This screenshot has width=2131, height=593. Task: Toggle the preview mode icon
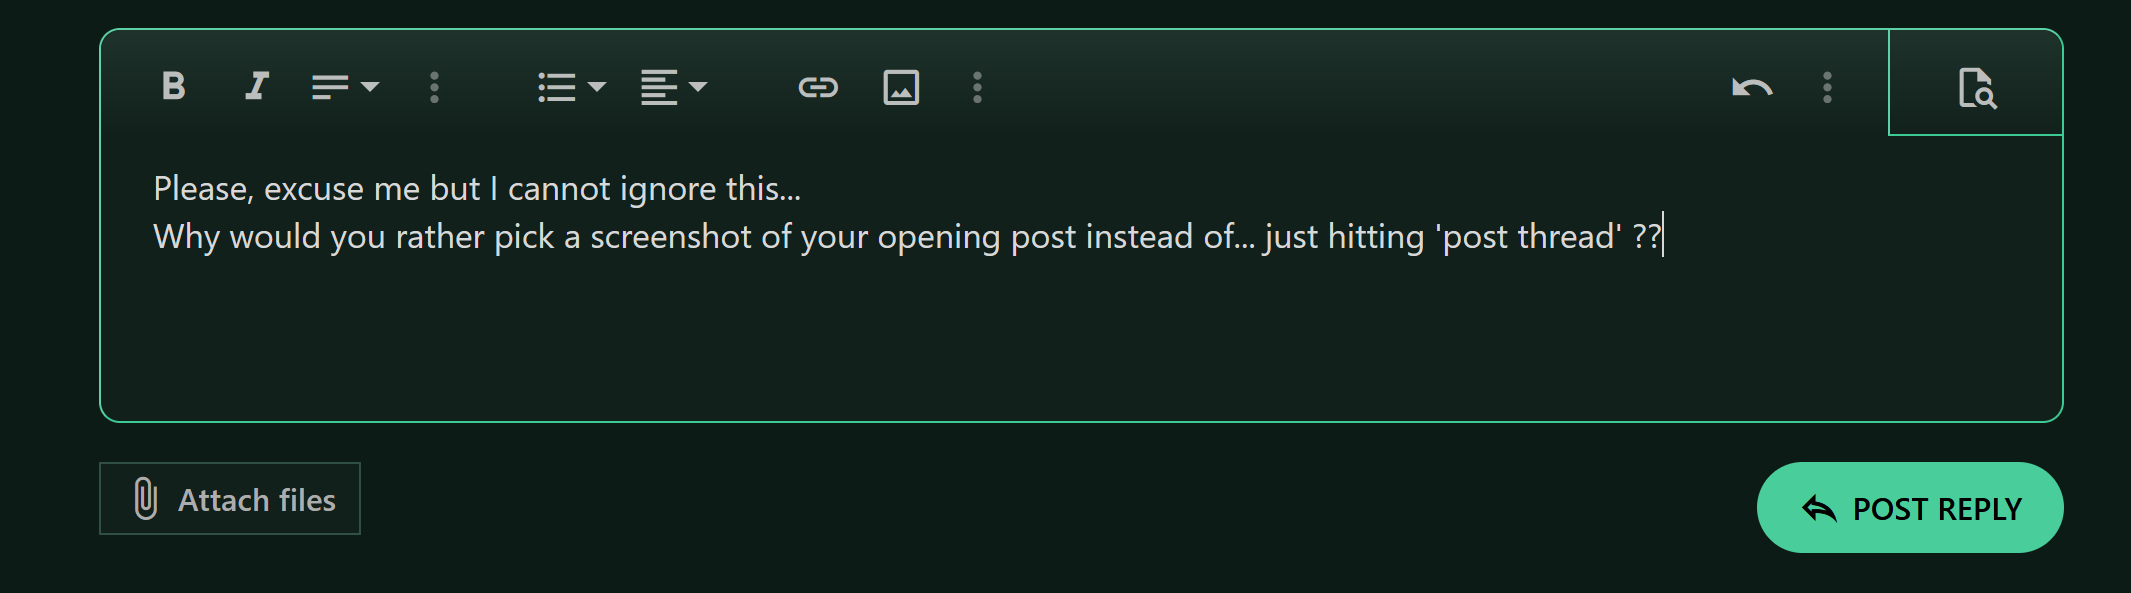point(1976,87)
